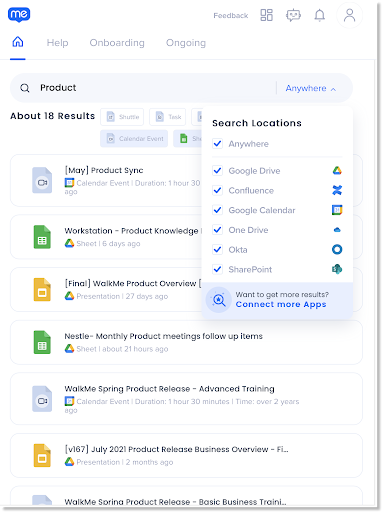Click the WalkMe 'me' logo
The image size is (382, 512).
click(x=19, y=15)
